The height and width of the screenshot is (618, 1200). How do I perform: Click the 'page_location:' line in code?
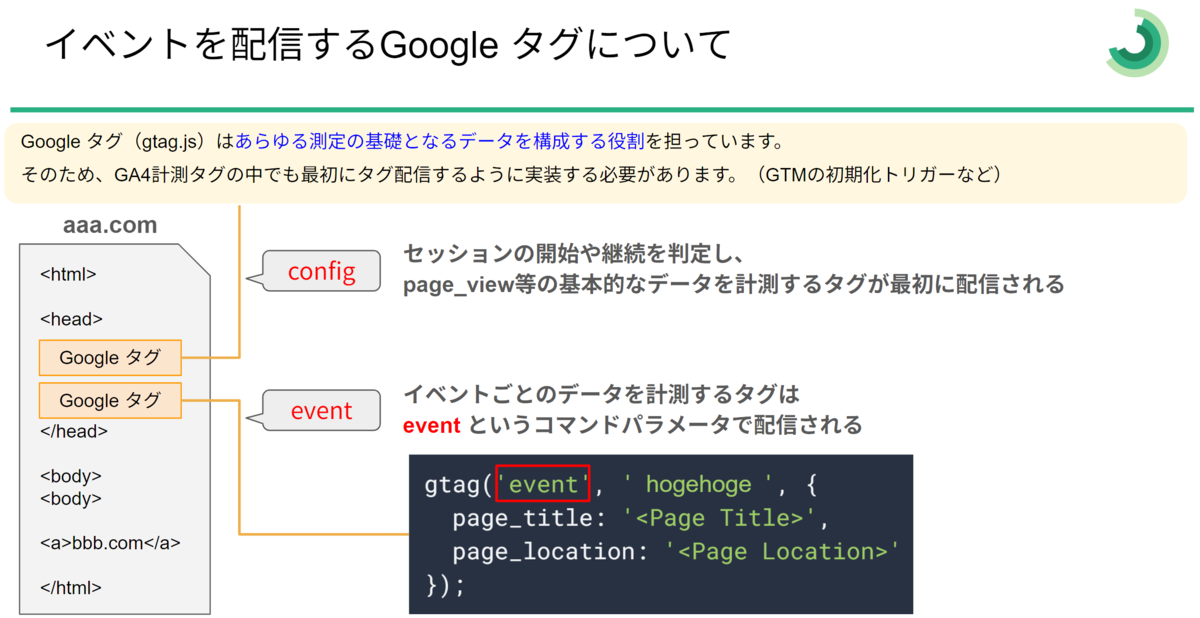point(675,551)
